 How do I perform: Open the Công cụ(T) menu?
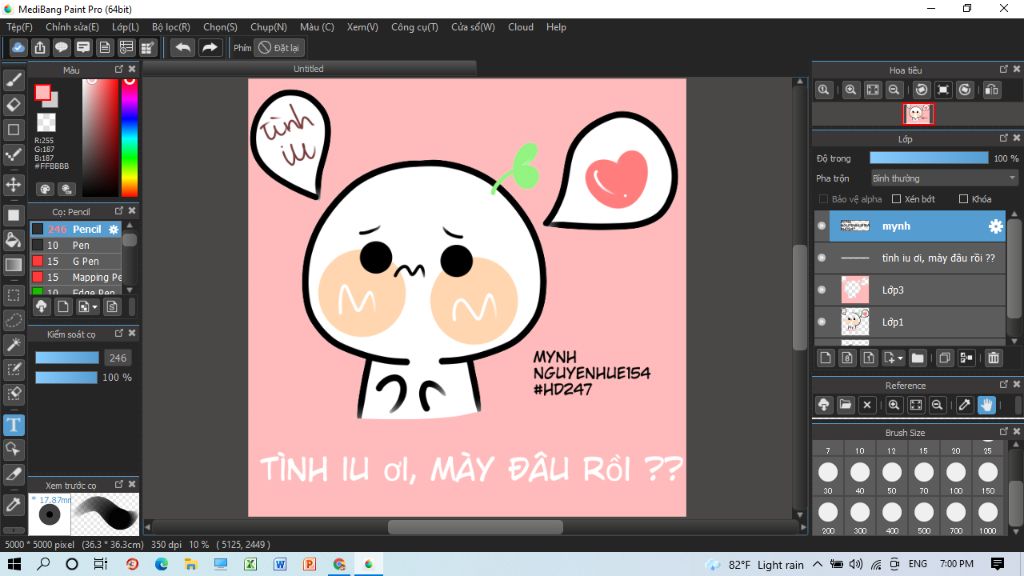[x=415, y=27]
